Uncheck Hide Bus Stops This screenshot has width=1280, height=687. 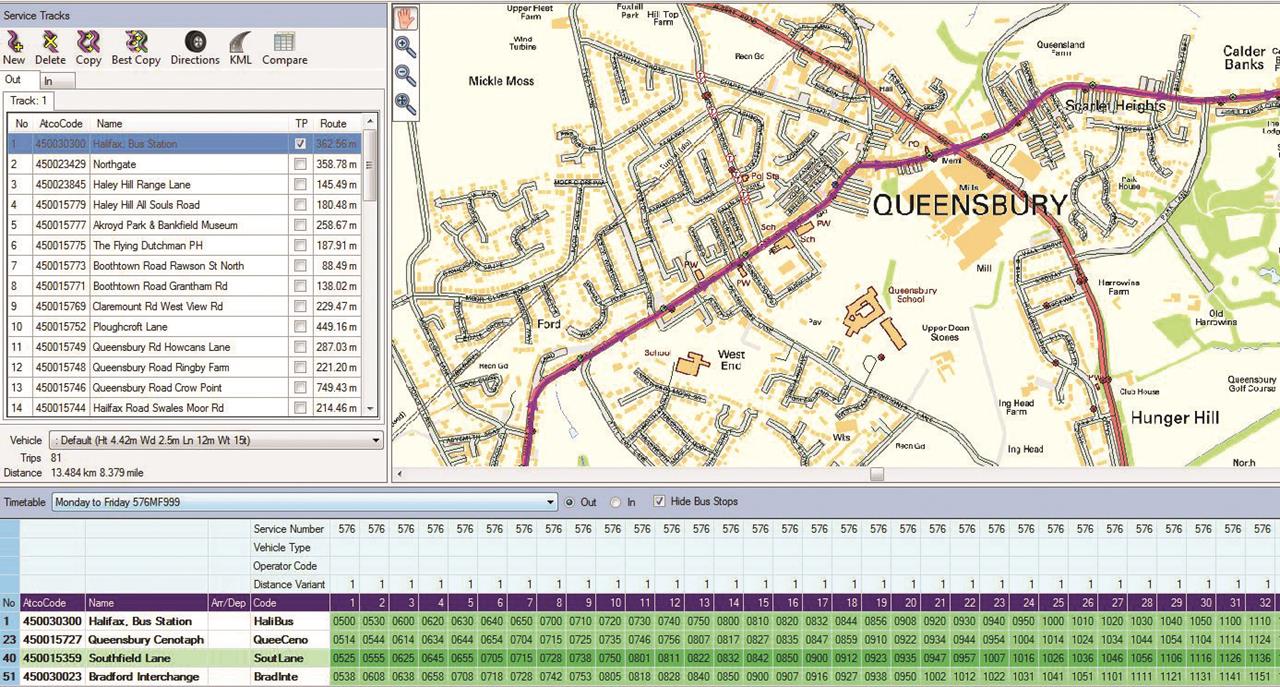[659, 501]
